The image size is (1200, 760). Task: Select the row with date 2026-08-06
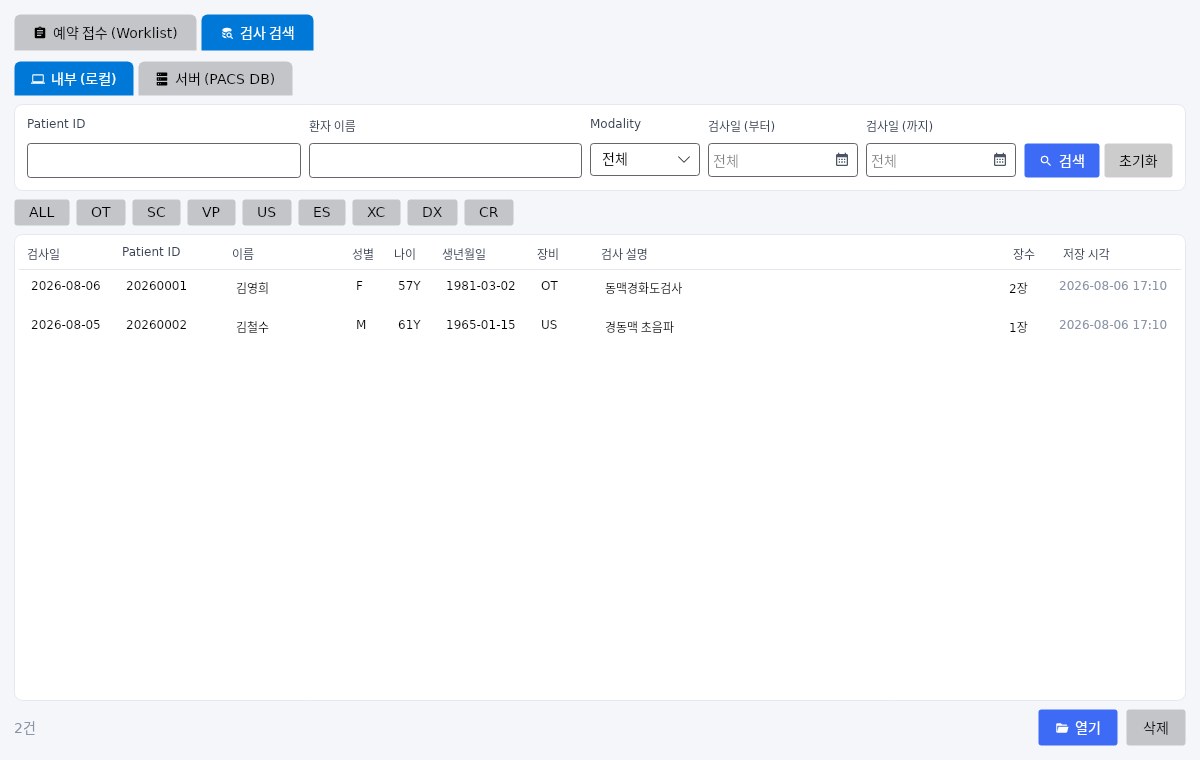(x=600, y=287)
